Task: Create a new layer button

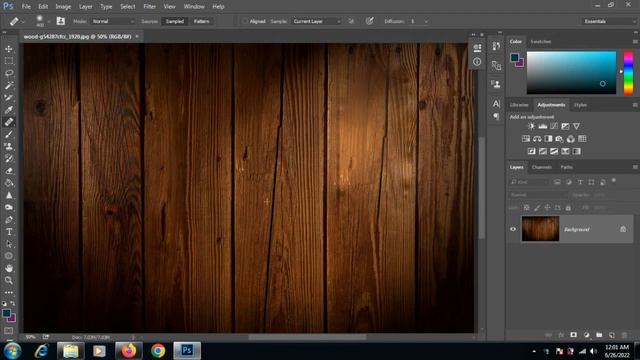Action: tap(611, 335)
